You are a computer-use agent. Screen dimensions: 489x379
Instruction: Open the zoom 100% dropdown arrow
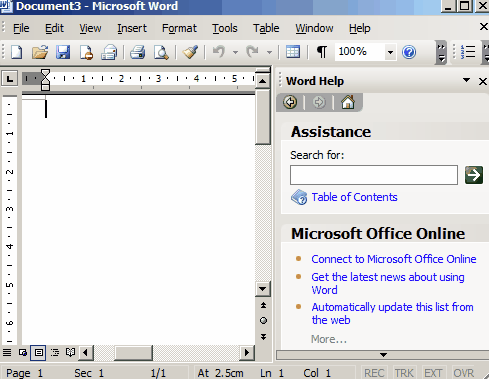(x=390, y=52)
